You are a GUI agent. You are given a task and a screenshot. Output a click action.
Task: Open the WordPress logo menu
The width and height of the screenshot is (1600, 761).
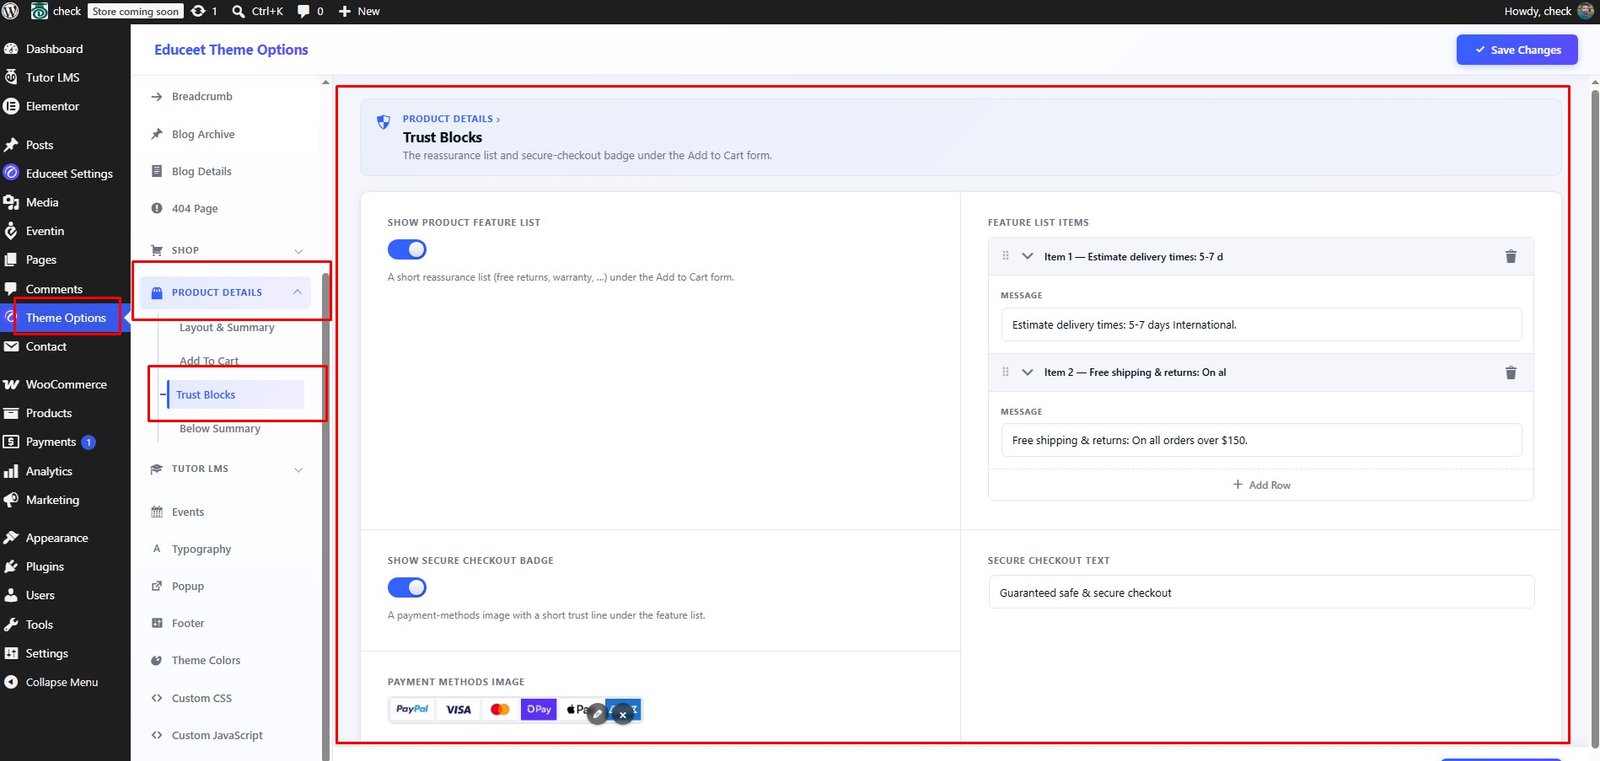click(11, 11)
